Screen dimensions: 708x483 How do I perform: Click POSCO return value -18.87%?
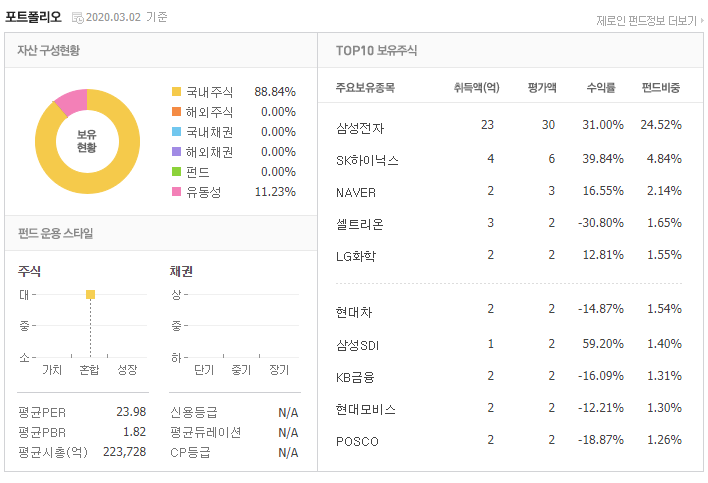(601, 440)
